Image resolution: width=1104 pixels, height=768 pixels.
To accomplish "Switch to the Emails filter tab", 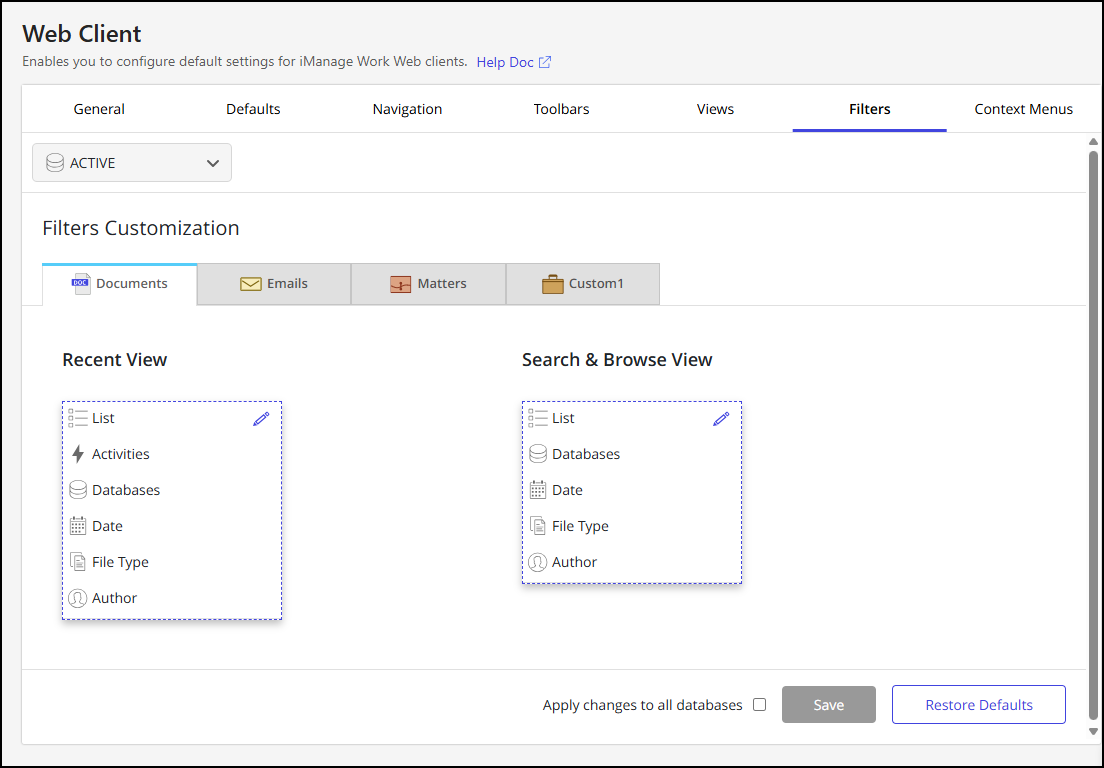I will tap(274, 284).
